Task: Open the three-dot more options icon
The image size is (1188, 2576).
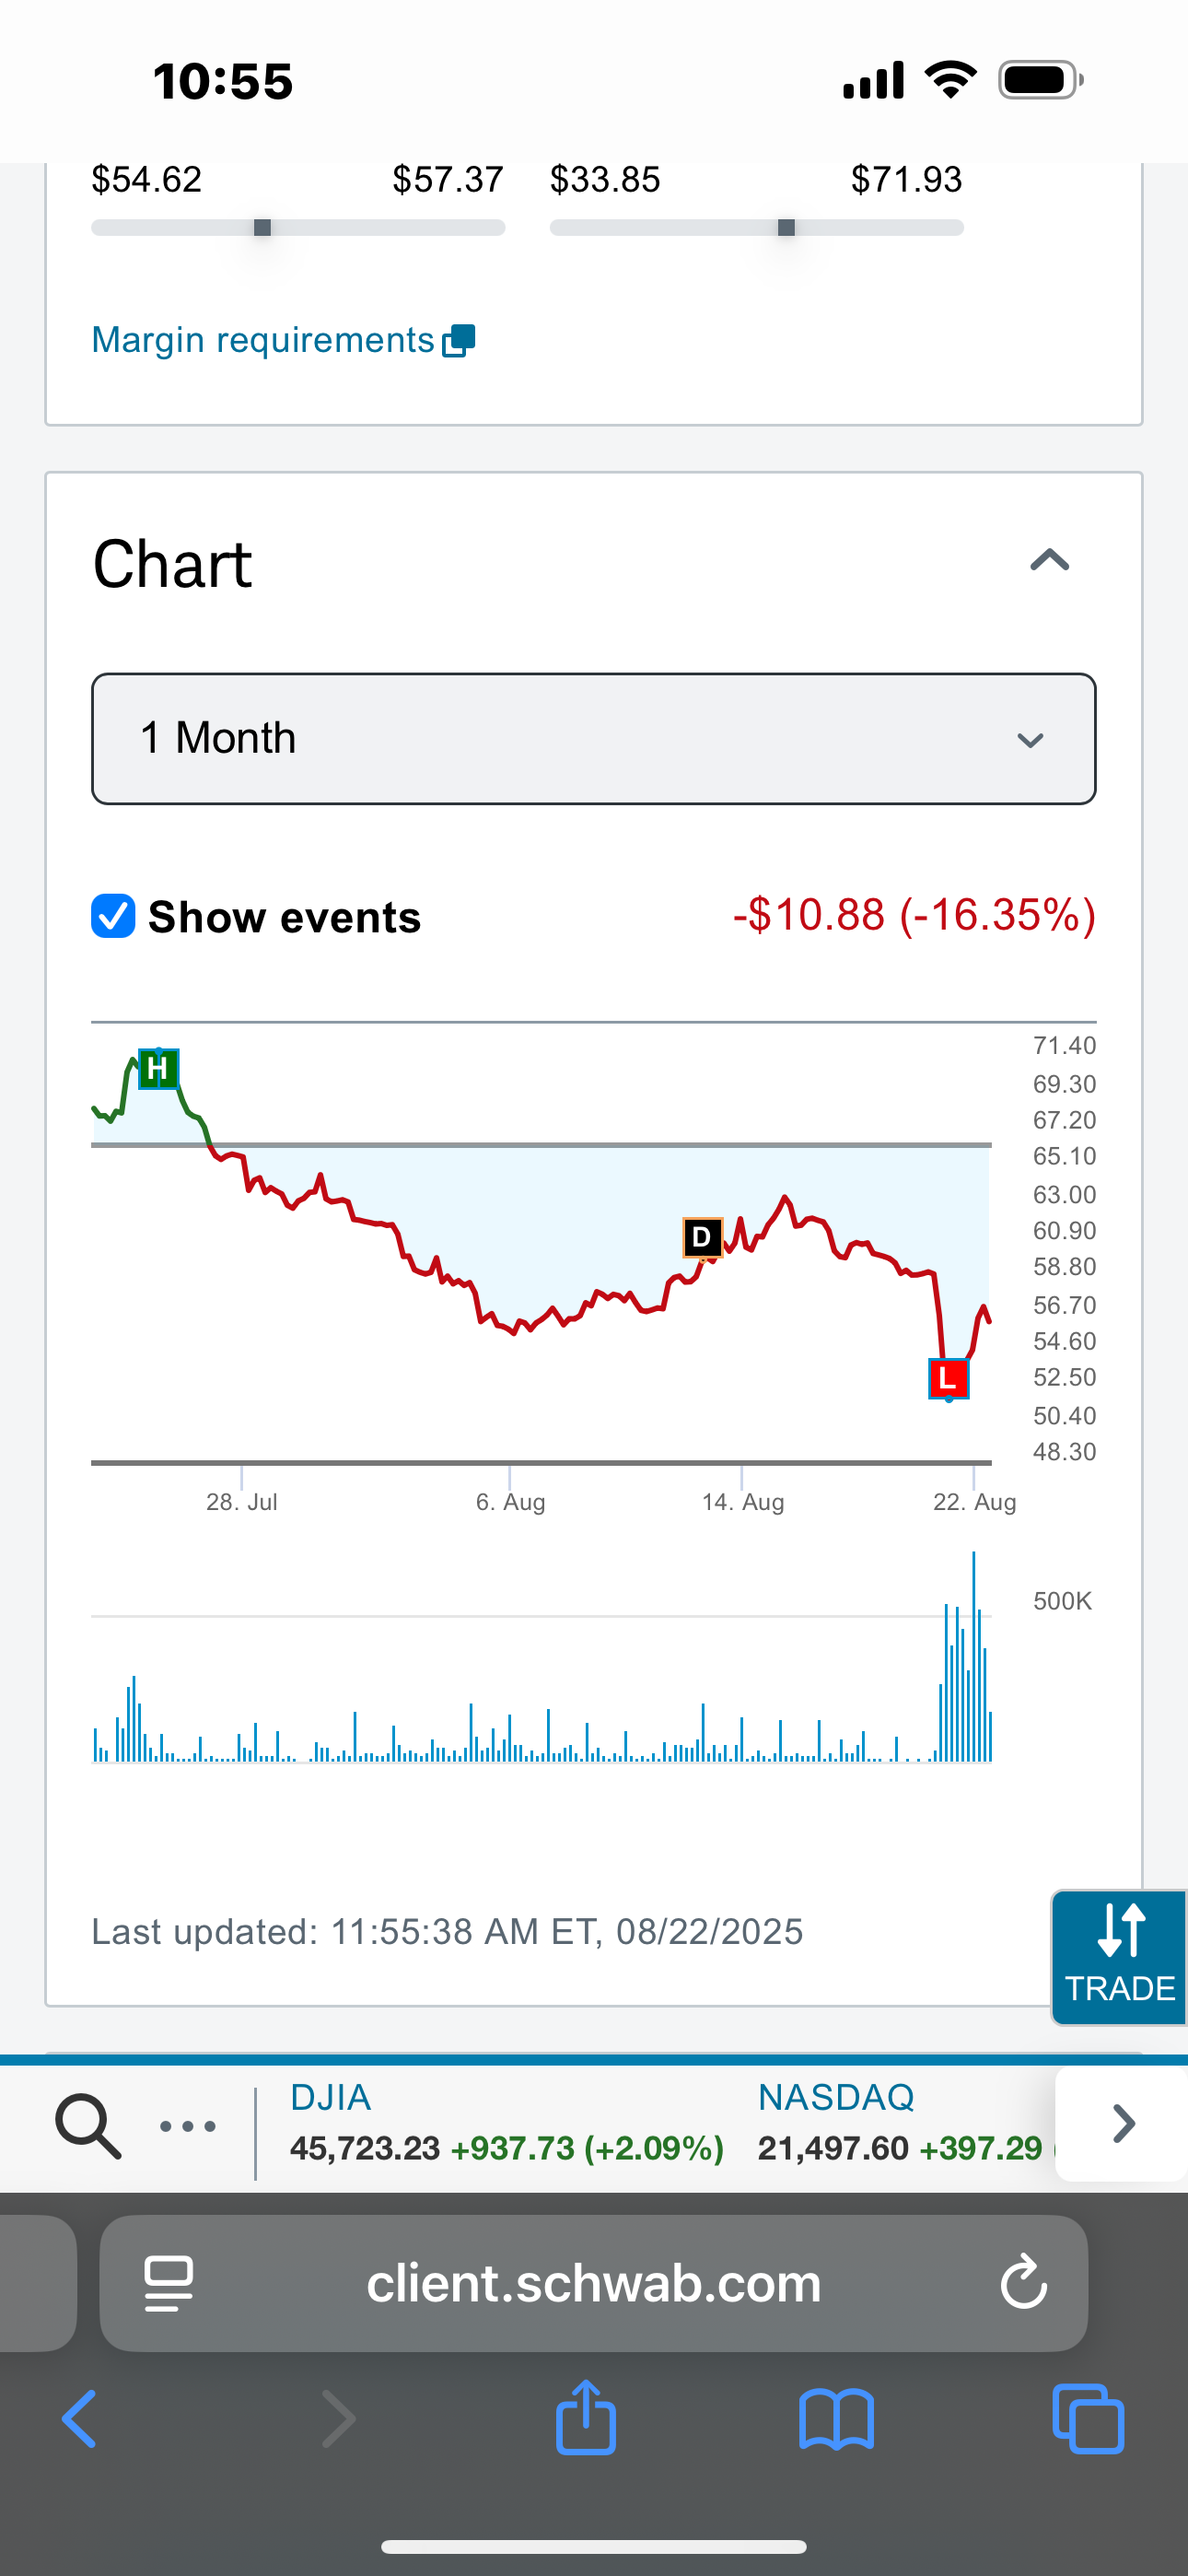Action: [188, 2126]
